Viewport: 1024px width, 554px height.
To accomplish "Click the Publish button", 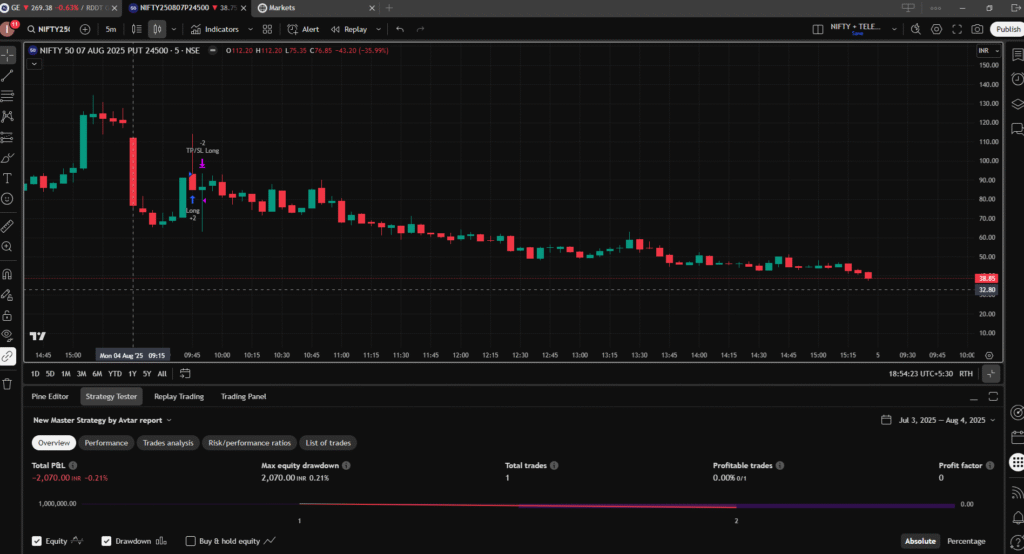I will [x=1008, y=29].
